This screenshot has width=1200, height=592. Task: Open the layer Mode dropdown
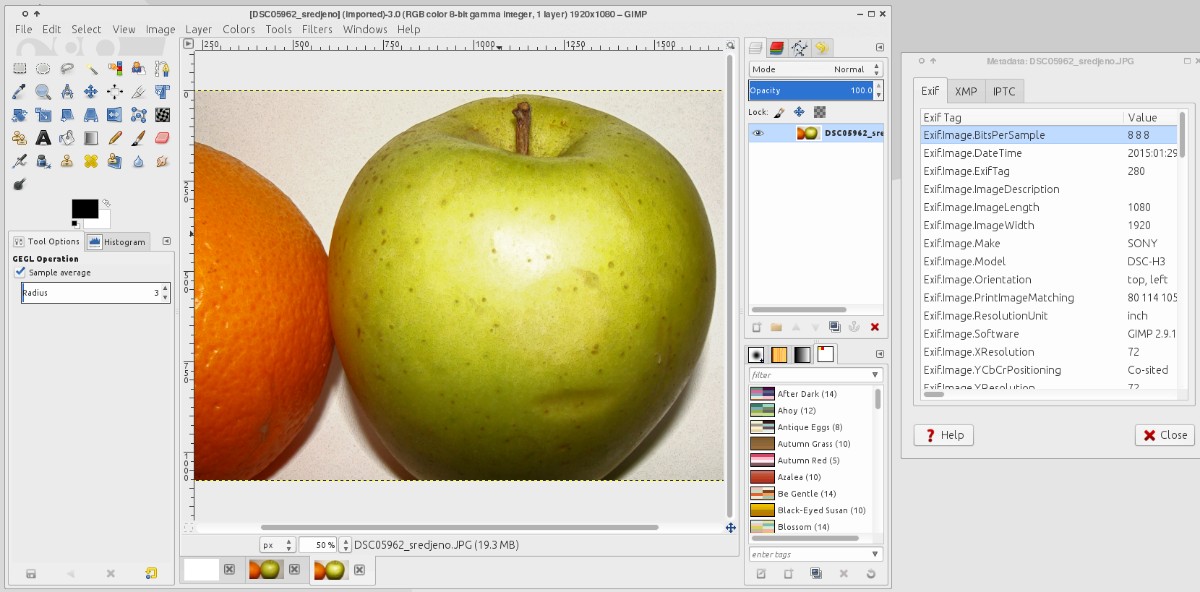tap(816, 69)
